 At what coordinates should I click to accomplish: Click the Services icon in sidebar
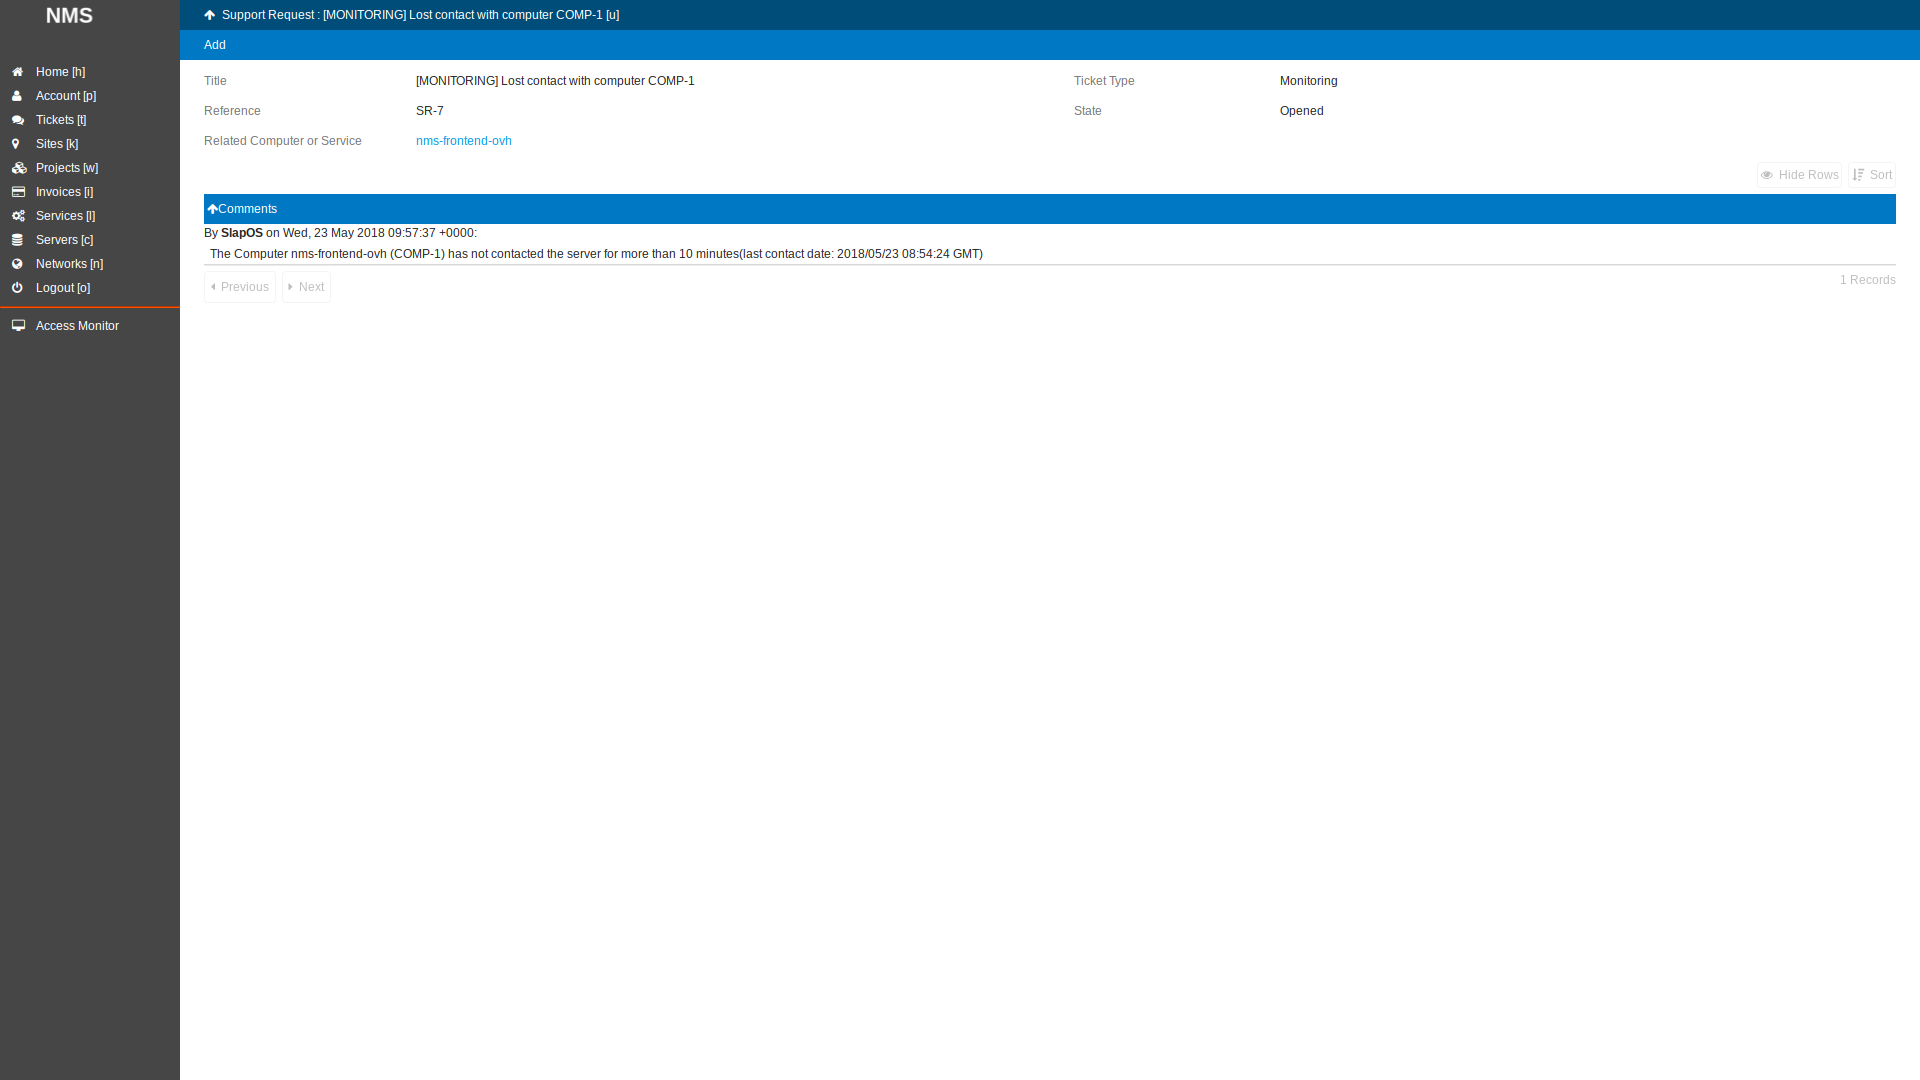pos(18,215)
